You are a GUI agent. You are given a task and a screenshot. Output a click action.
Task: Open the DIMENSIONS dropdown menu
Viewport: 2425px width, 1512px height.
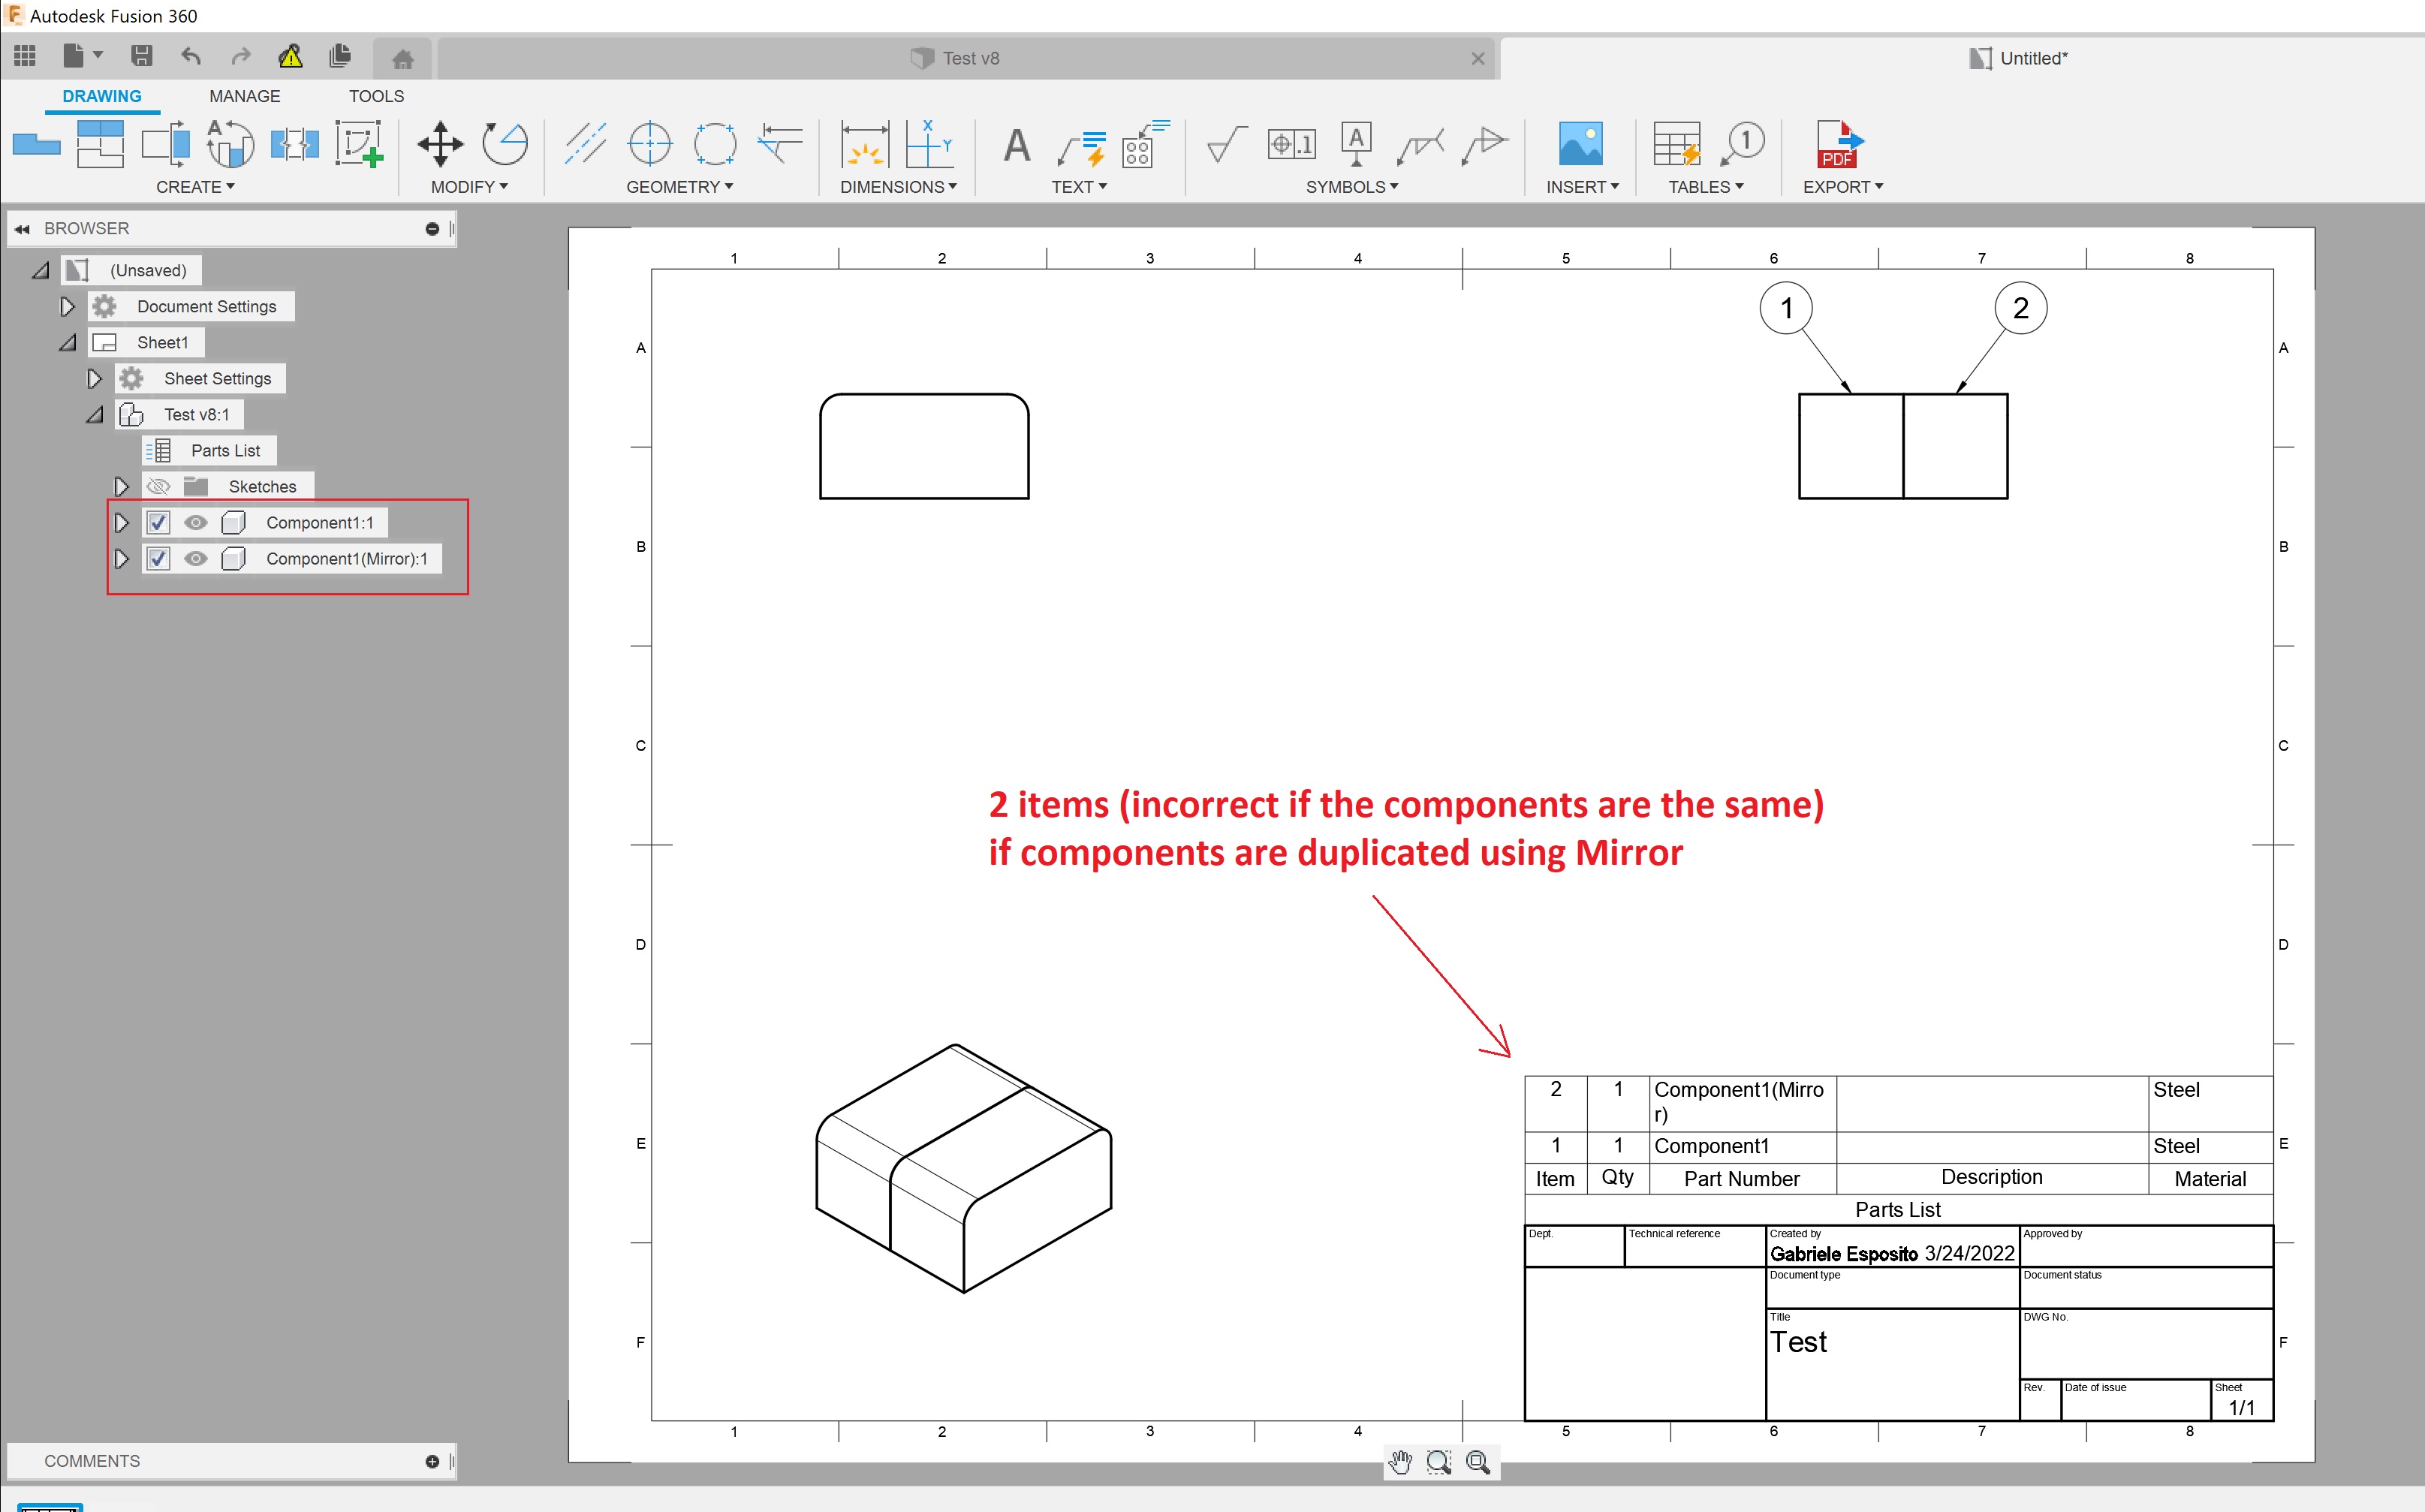tap(897, 187)
